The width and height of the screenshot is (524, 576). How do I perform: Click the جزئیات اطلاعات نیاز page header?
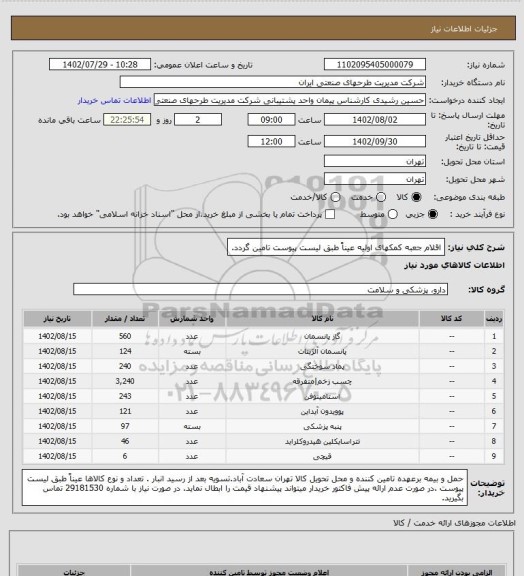[x=464, y=29]
